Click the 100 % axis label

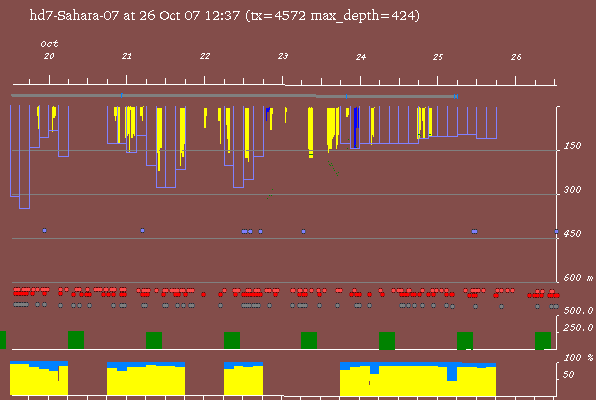pyautogui.click(x=578, y=358)
